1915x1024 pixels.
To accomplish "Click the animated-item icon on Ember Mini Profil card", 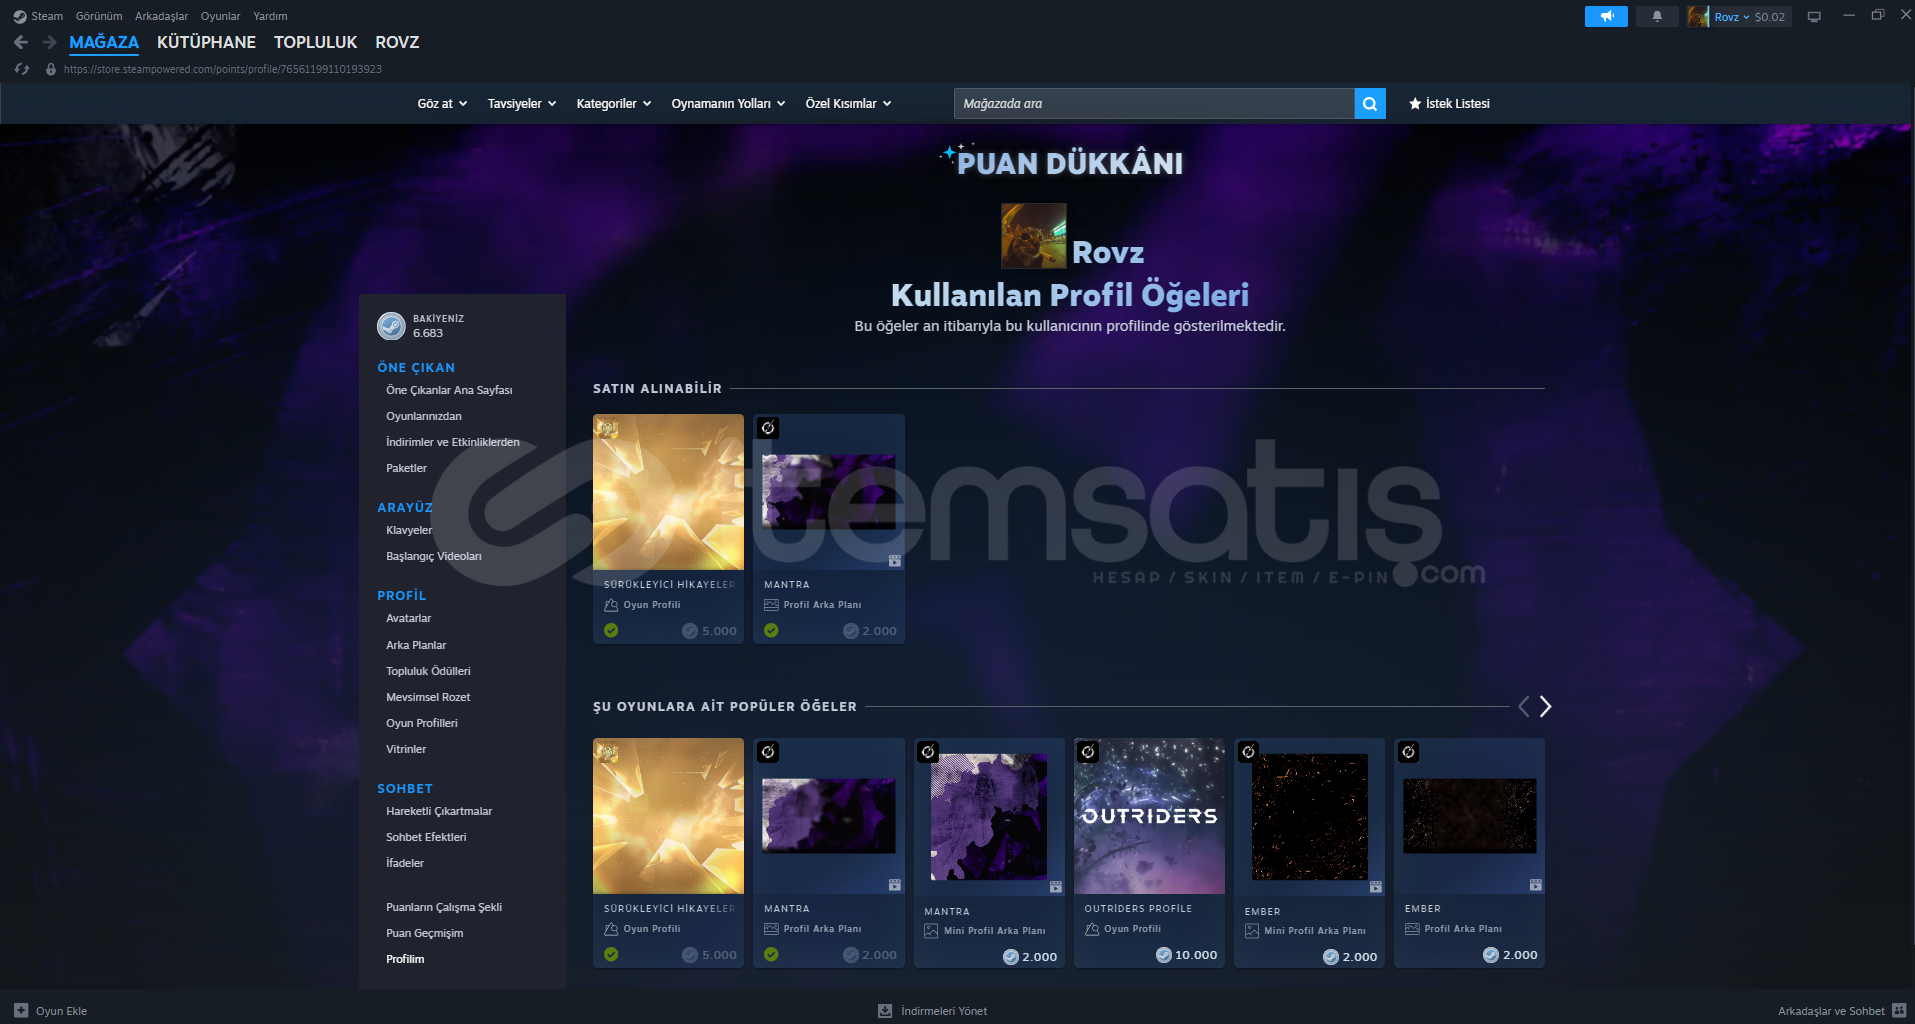I will click(1376, 887).
